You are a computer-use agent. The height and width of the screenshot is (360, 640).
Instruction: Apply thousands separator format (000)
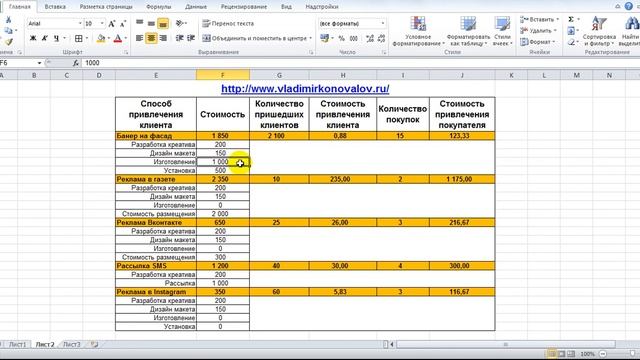tap(353, 38)
